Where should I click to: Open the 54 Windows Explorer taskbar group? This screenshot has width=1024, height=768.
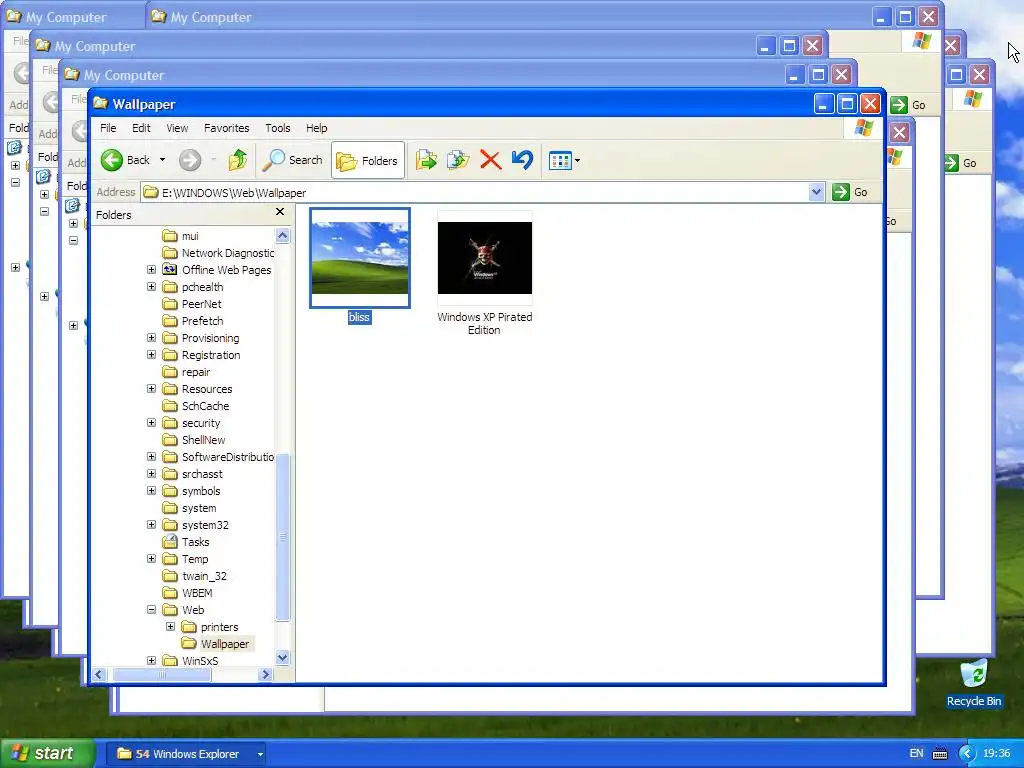click(186, 754)
